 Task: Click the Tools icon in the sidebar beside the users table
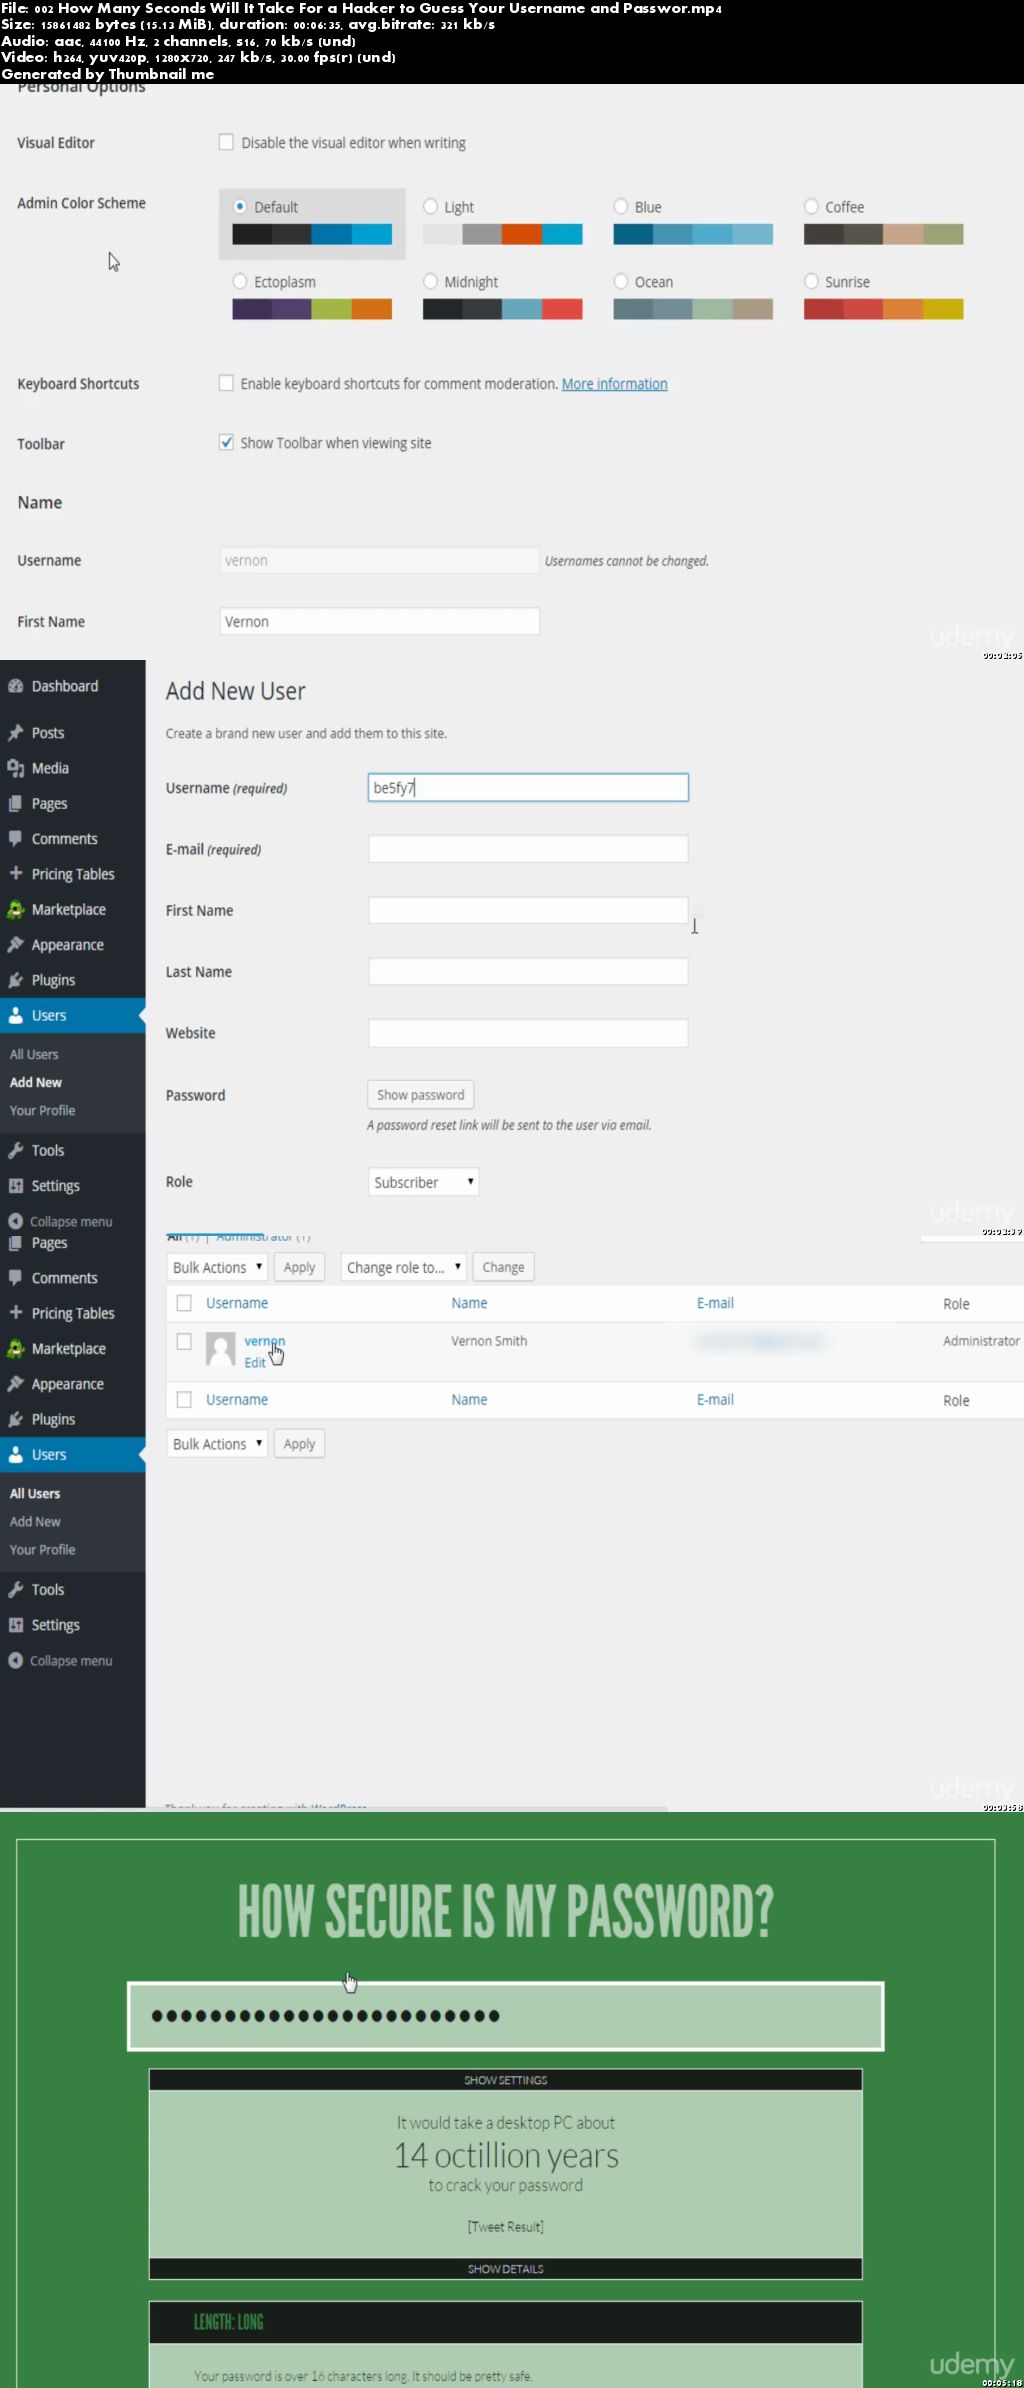click(x=15, y=1589)
